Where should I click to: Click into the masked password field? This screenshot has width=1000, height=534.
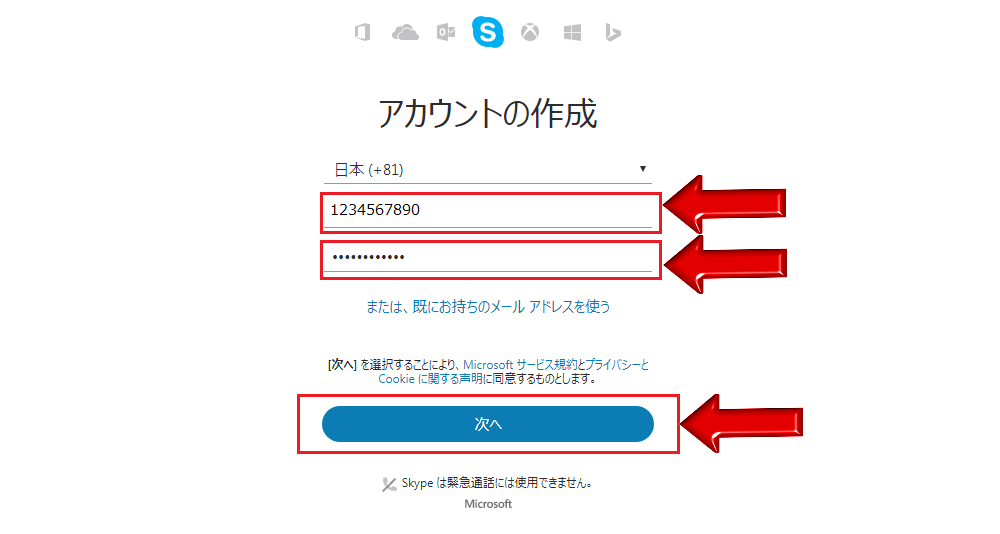tap(488, 258)
